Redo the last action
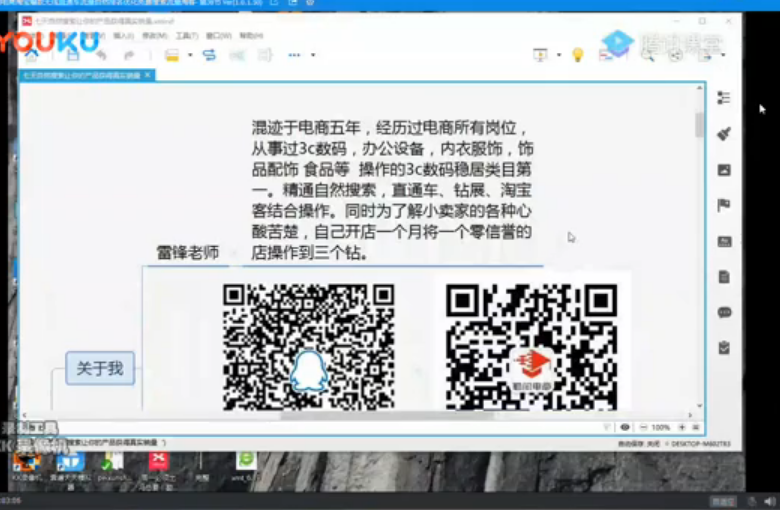The image size is (780, 510). (129, 55)
